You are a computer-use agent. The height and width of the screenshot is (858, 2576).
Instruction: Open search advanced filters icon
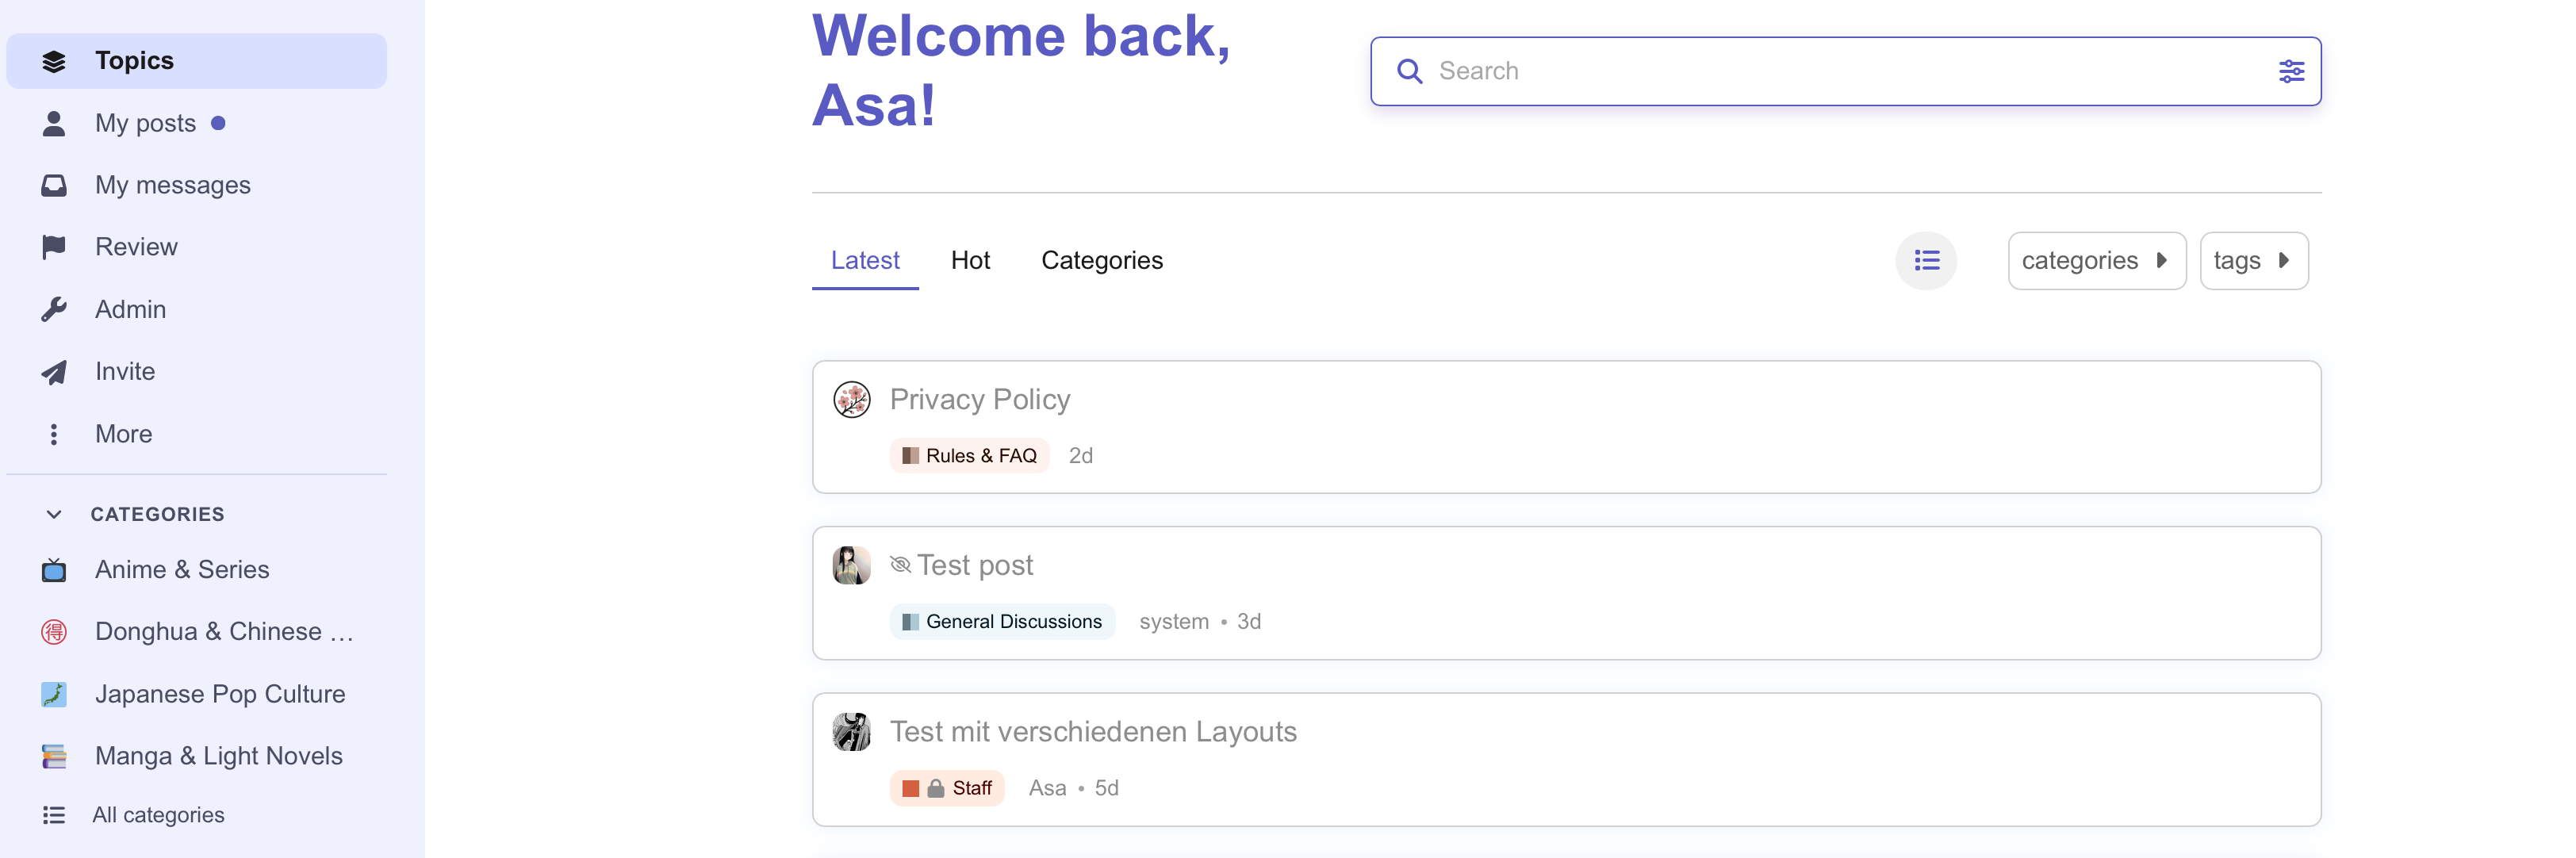point(2291,71)
